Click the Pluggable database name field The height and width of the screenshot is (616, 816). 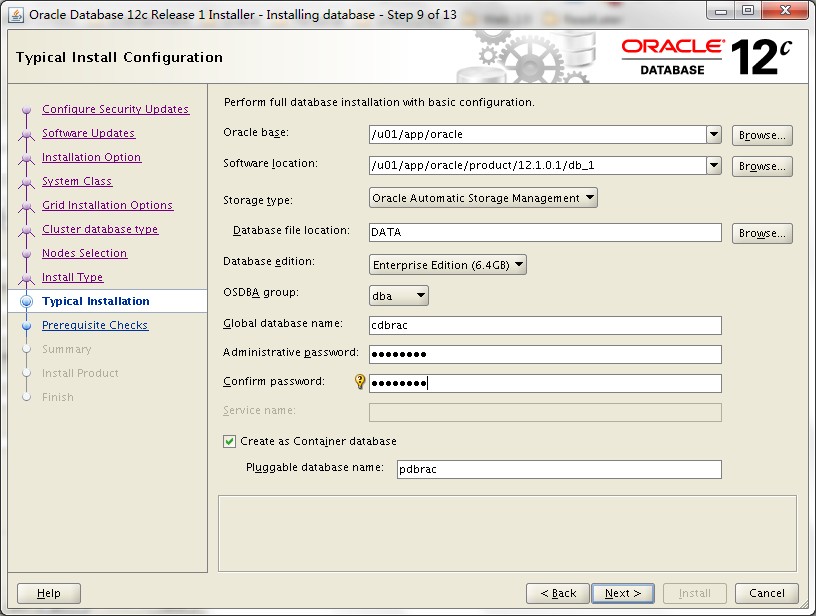tap(559, 469)
